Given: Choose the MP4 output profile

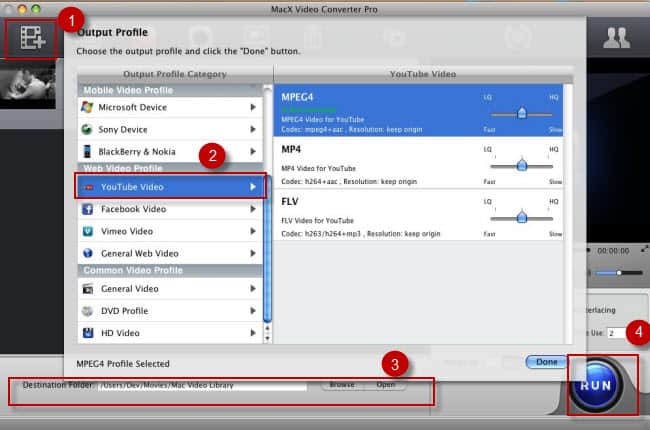Looking at the screenshot, I should tap(418, 163).
